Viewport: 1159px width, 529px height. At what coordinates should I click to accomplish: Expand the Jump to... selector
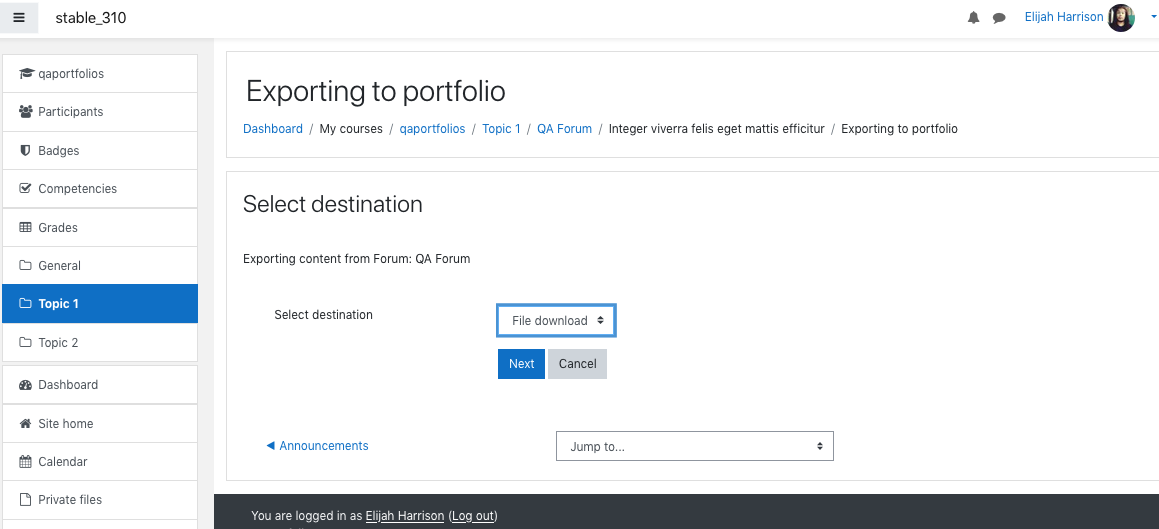694,446
